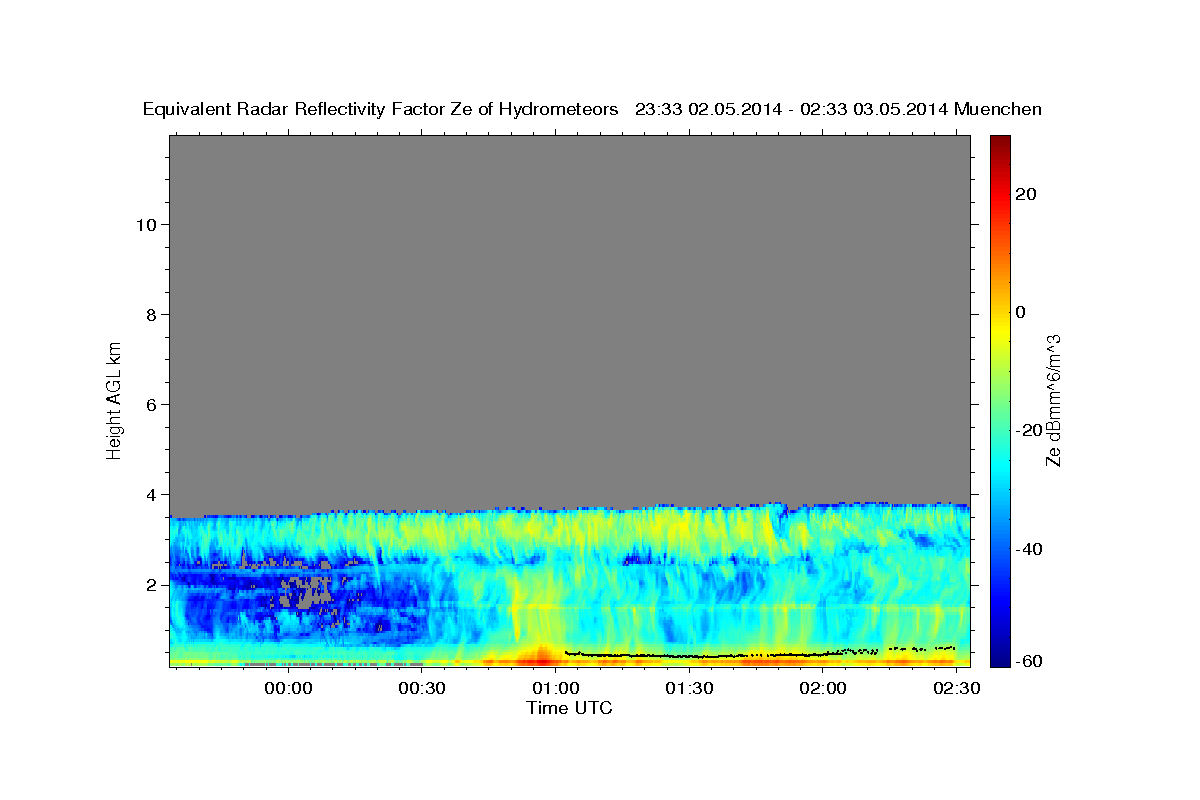Image resolution: width=1200 pixels, height=800 pixels.
Task: Click the 2 km height tick label
Action: tap(151, 584)
